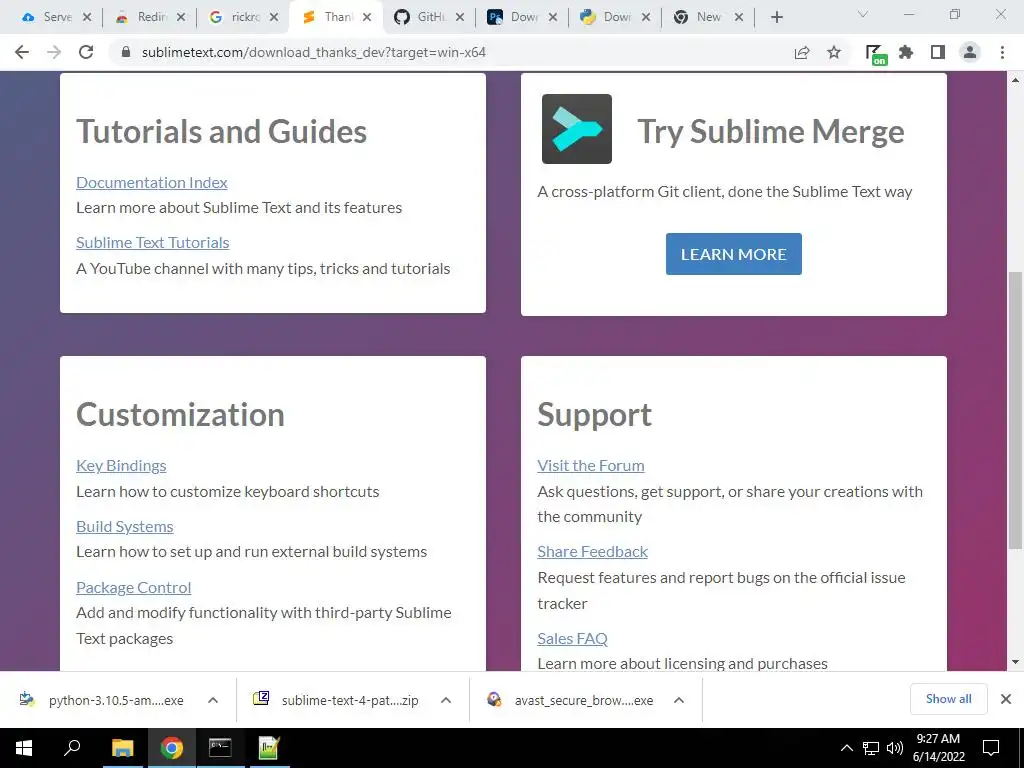The height and width of the screenshot is (768, 1024).
Task: Open the avast_secure_browser exe download
Action: pos(570,700)
